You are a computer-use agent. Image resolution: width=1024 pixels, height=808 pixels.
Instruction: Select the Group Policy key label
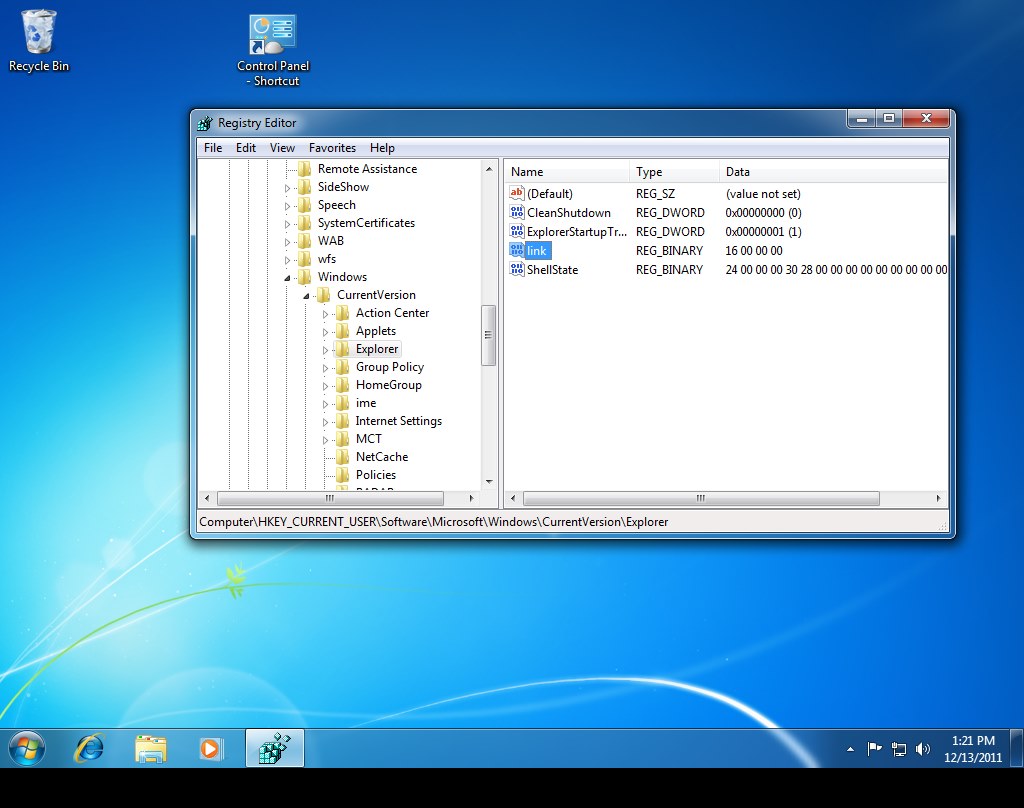click(x=390, y=367)
